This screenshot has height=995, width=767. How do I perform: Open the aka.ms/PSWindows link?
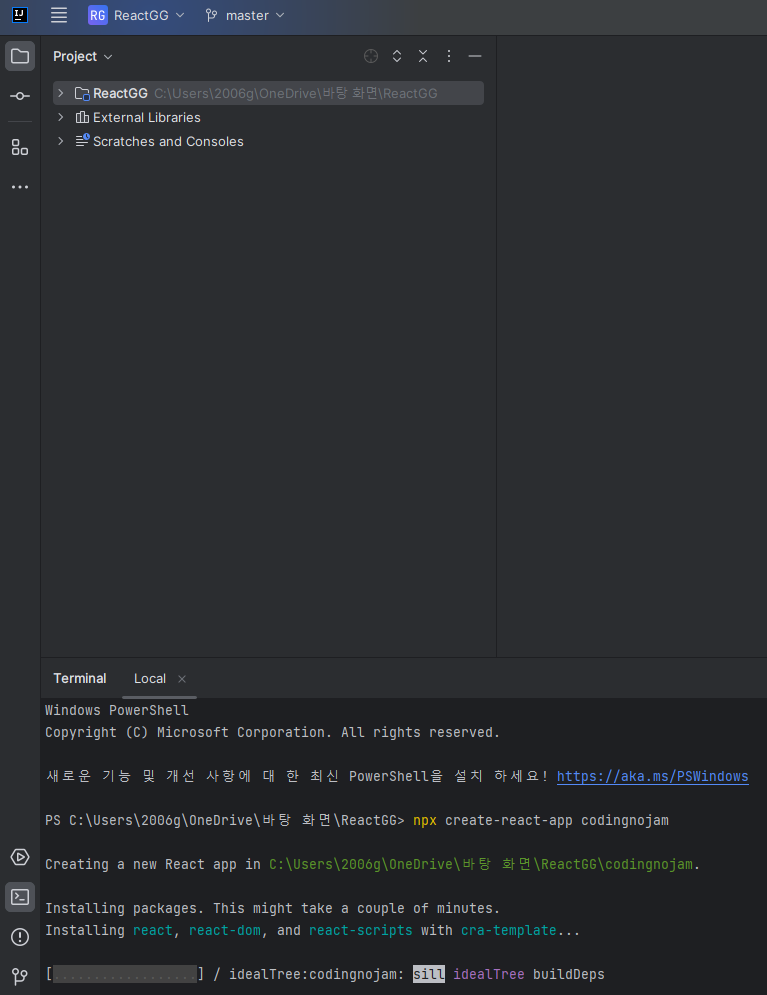coord(653,776)
